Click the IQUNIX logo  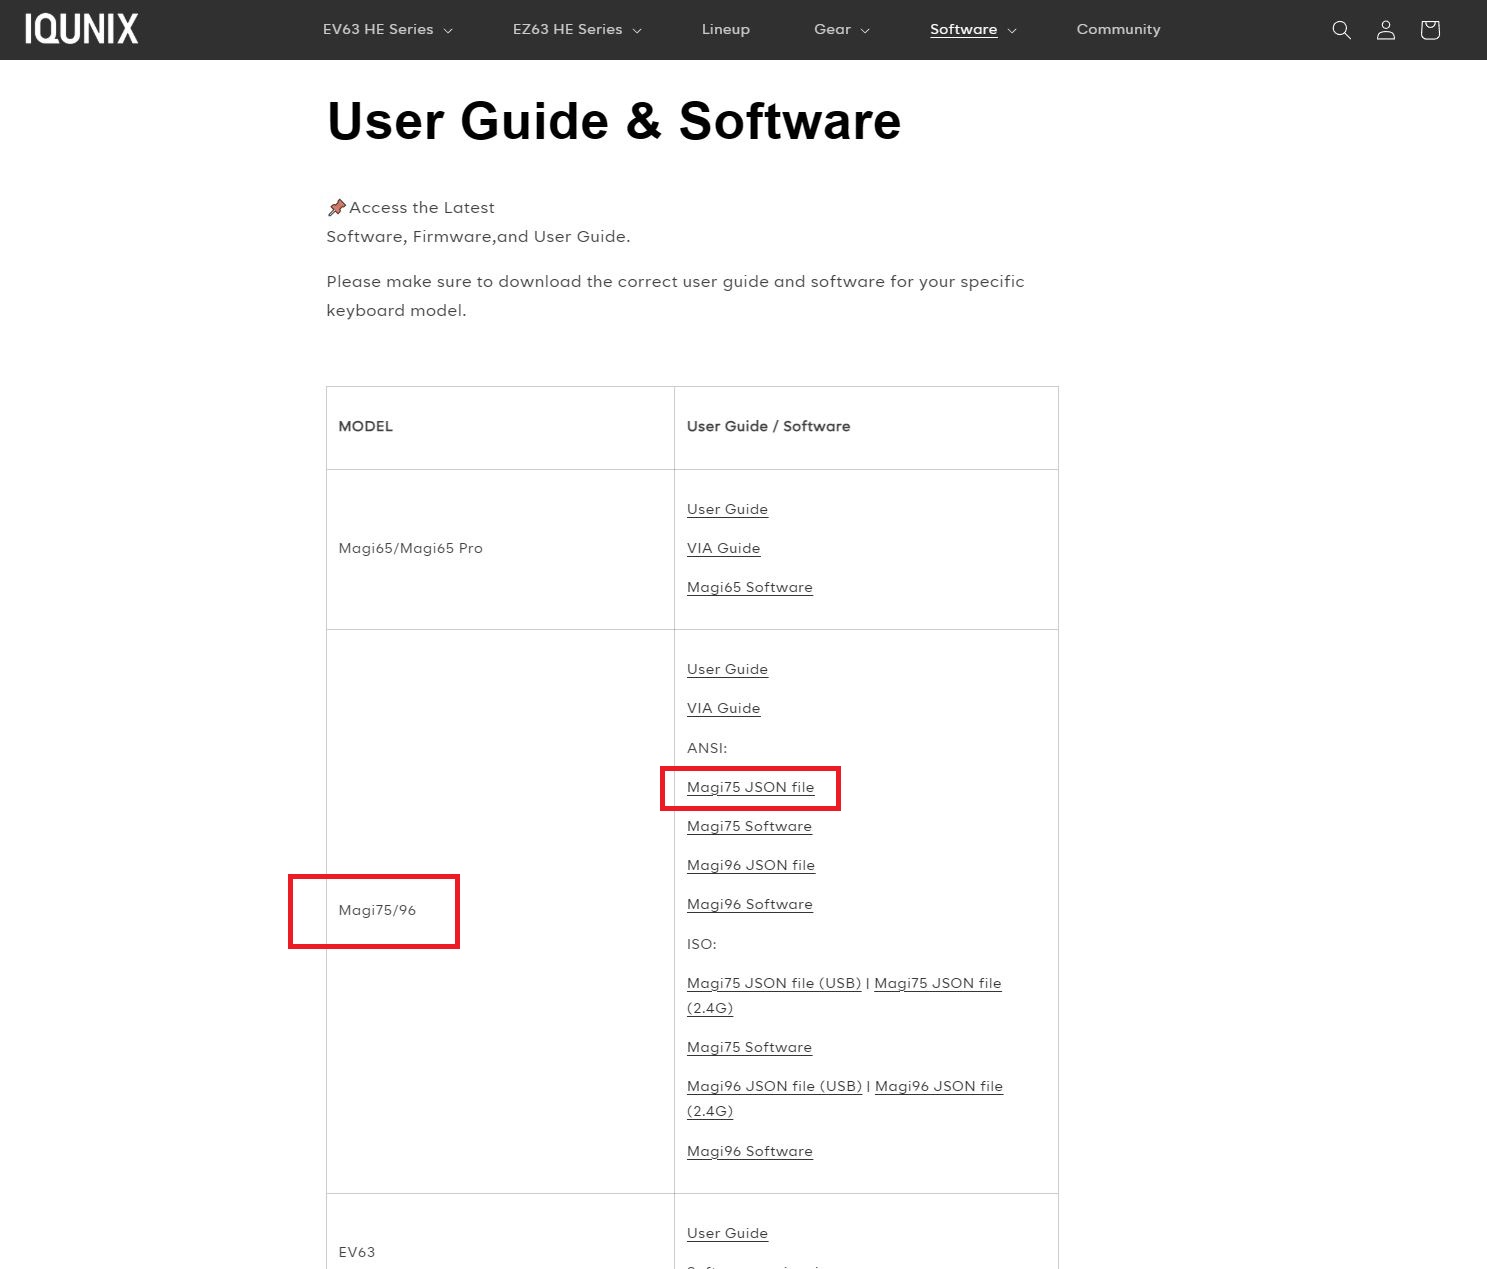coord(82,29)
